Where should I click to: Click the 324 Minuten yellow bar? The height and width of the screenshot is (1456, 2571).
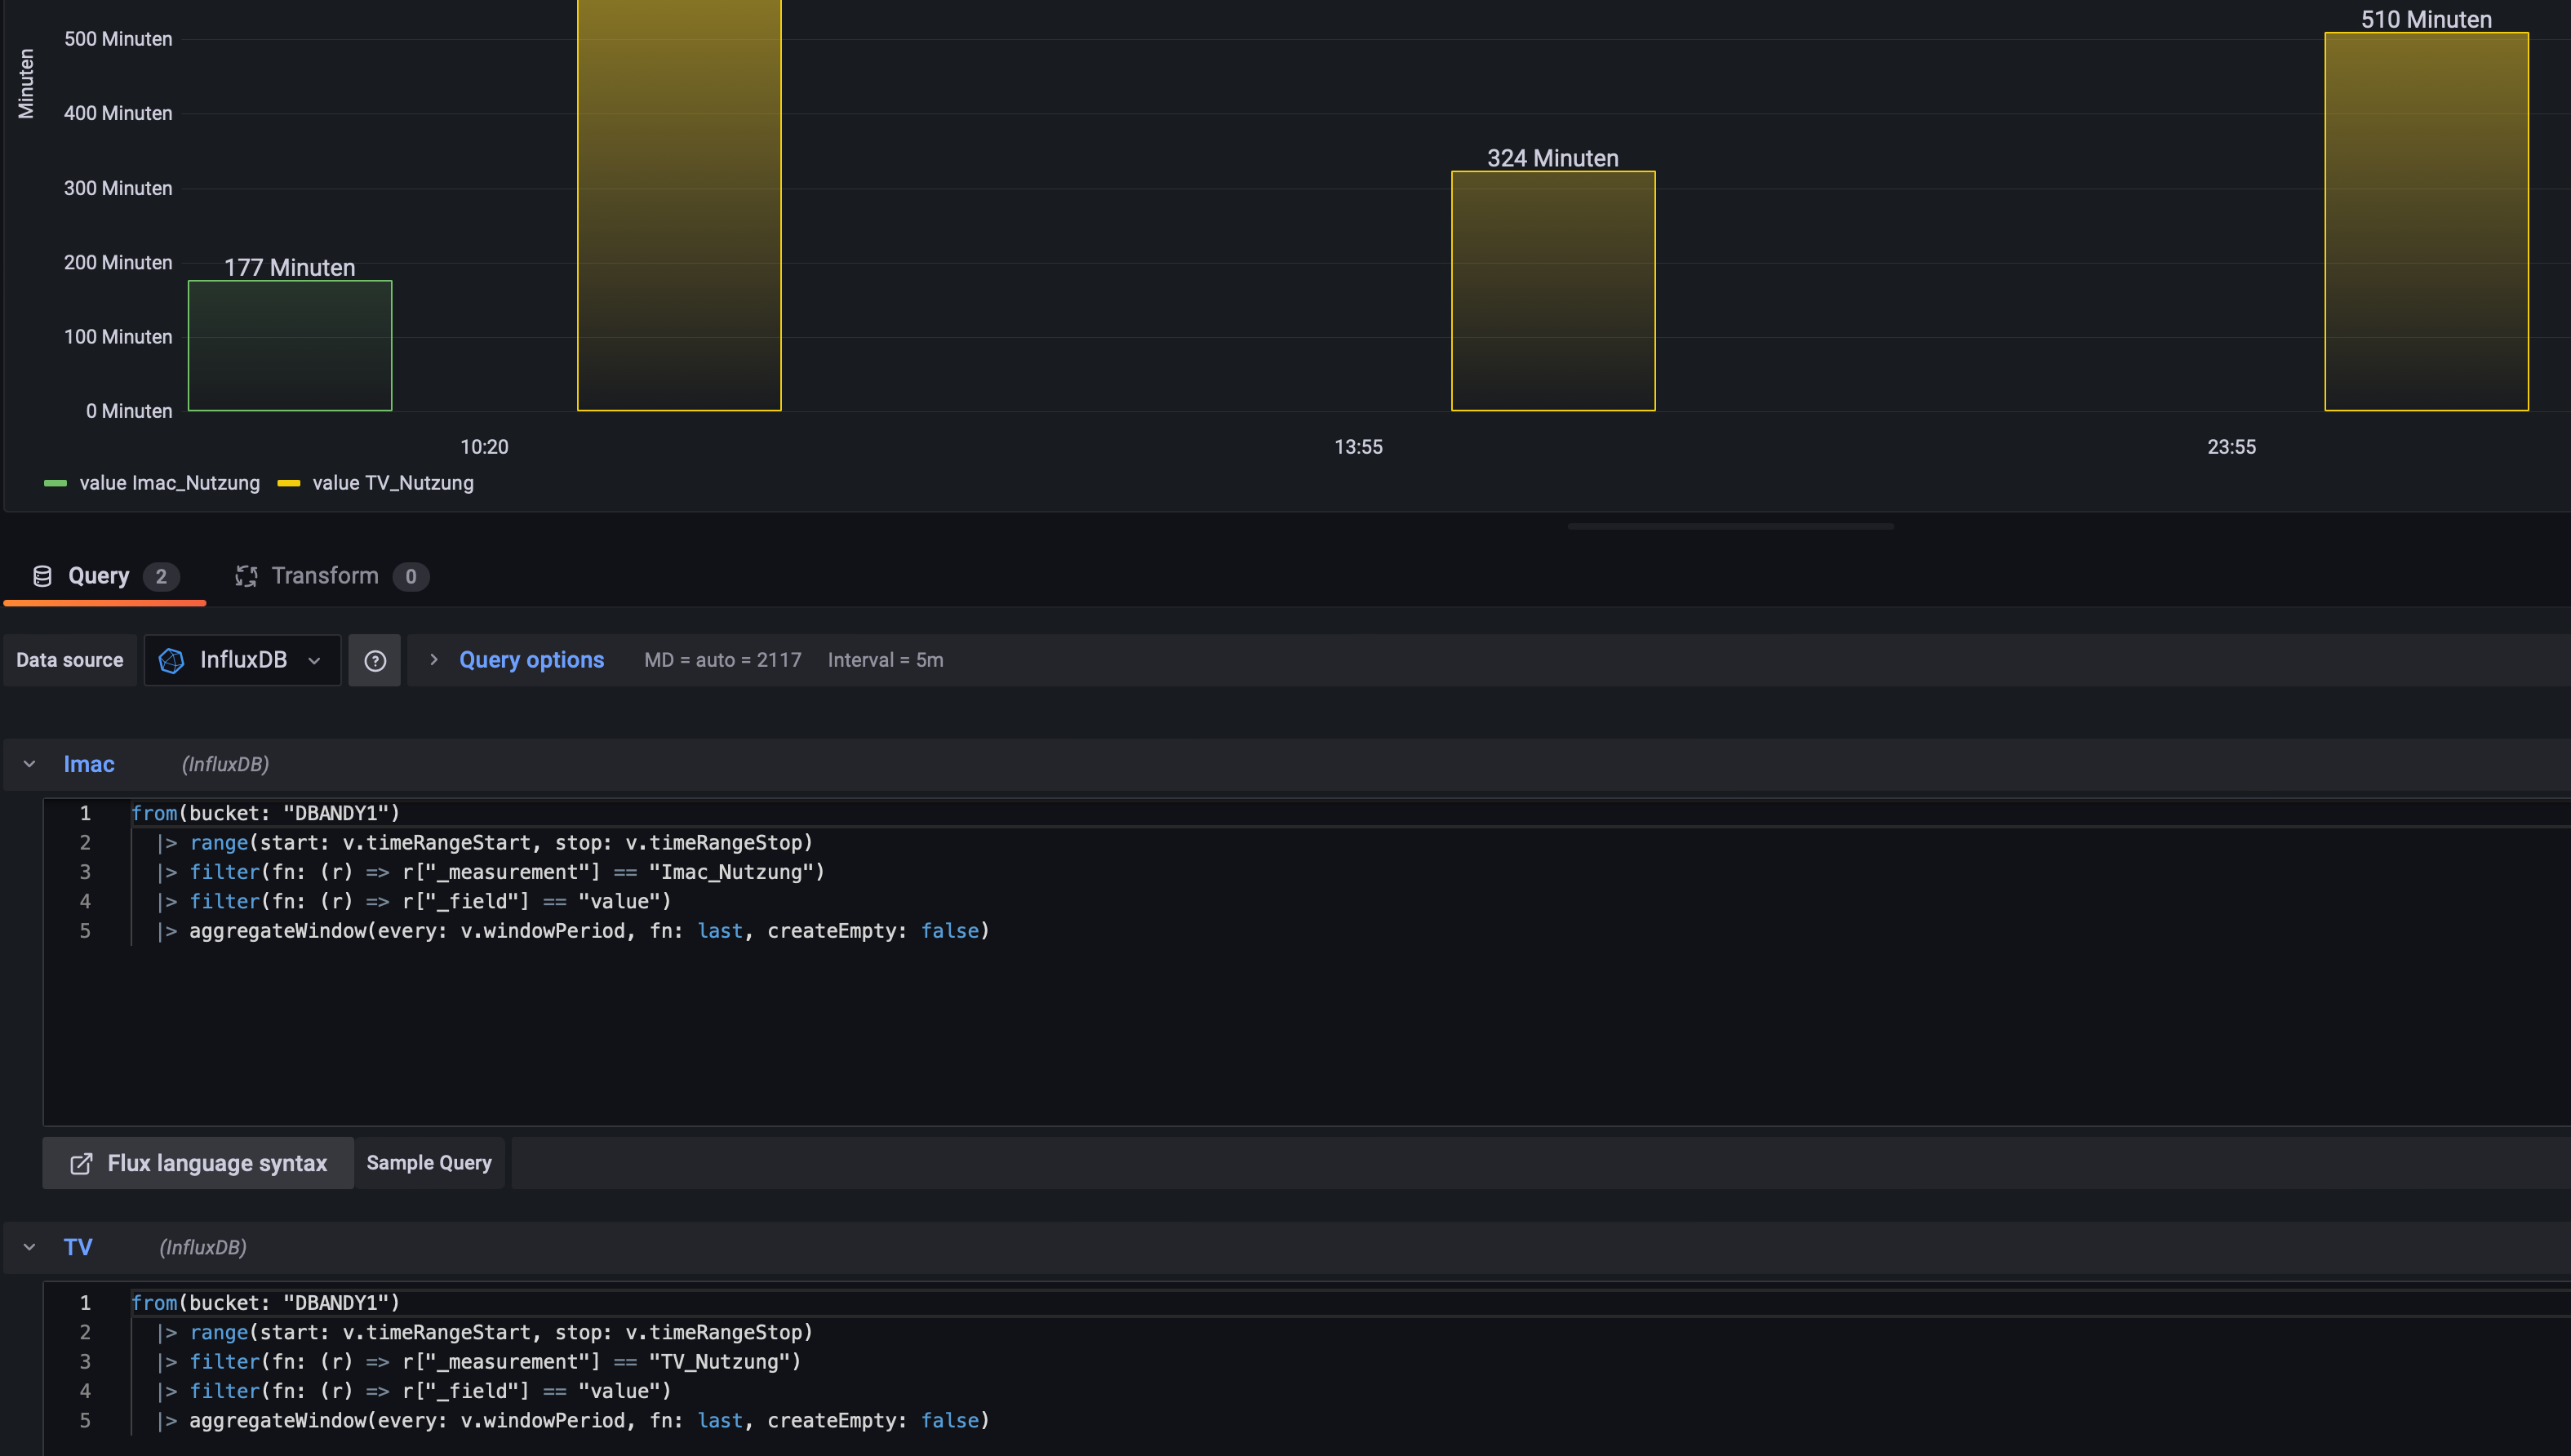pos(1552,291)
